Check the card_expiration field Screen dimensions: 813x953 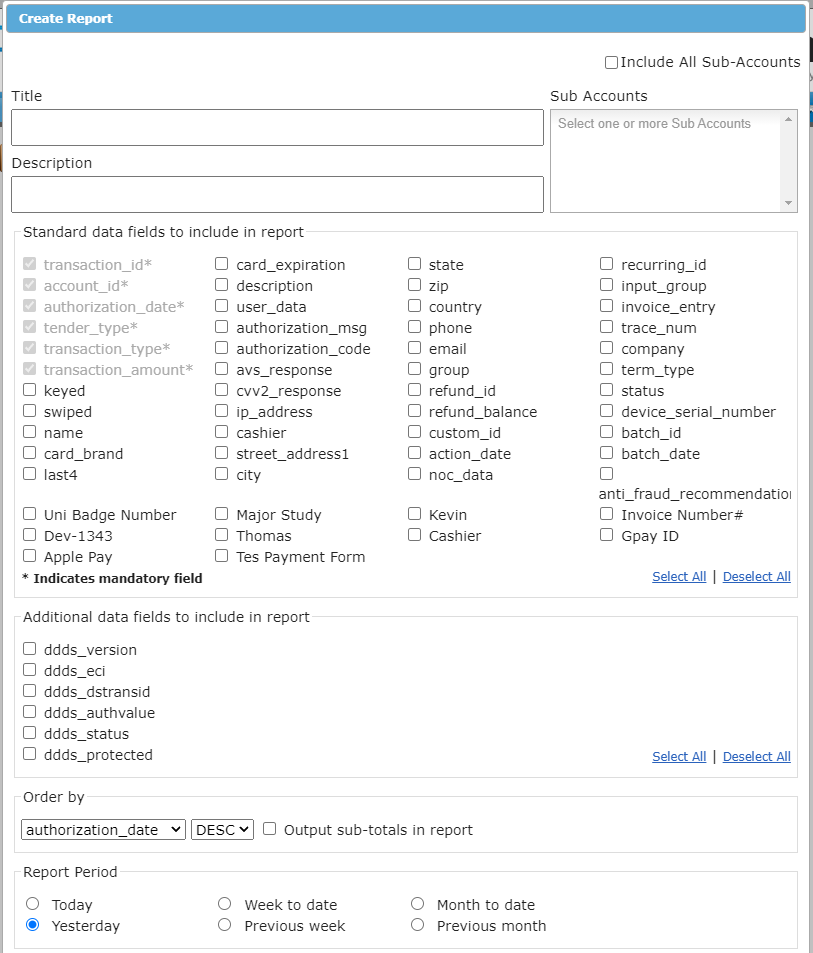pos(221,263)
